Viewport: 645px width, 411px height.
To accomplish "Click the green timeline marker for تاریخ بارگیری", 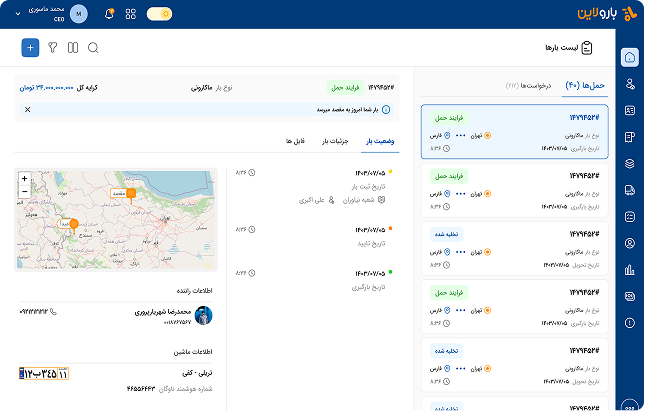I will [390, 272].
